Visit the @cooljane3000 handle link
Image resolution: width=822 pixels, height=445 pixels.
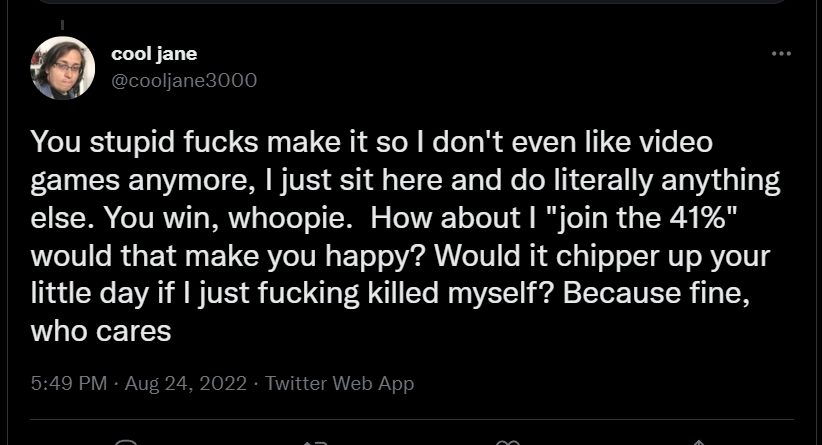click(184, 81)
